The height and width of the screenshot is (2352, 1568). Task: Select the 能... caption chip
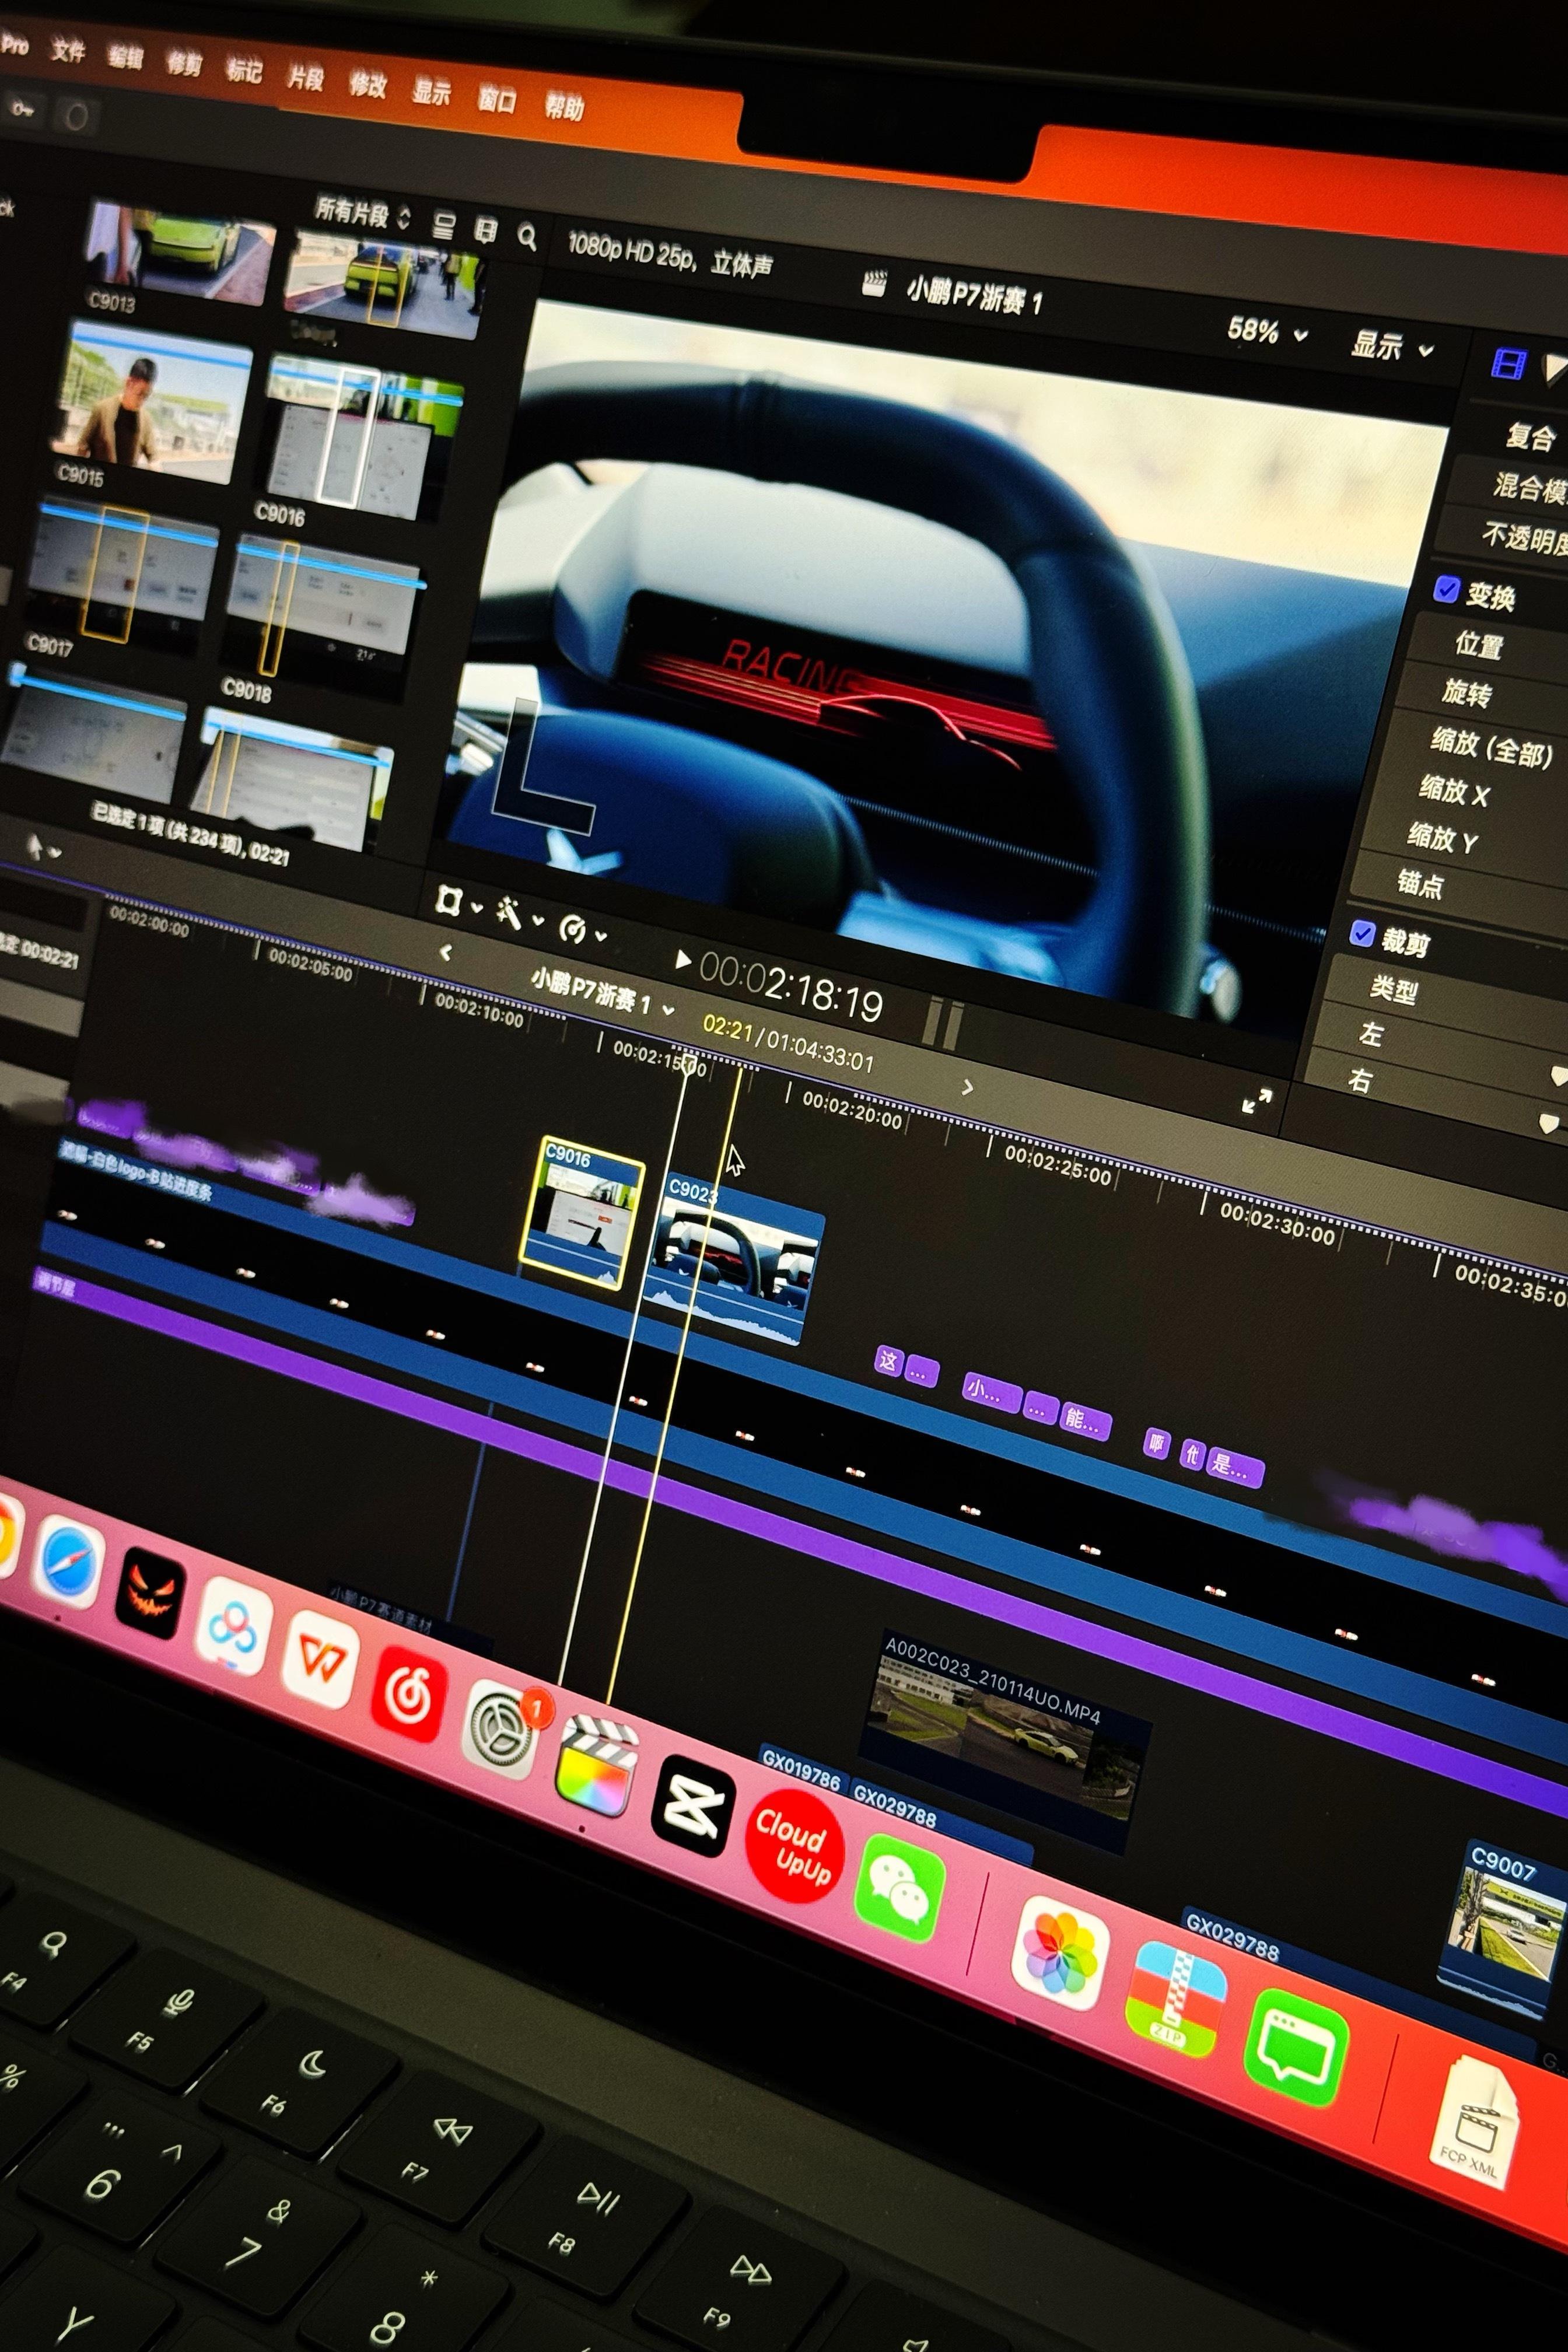1085,1419
